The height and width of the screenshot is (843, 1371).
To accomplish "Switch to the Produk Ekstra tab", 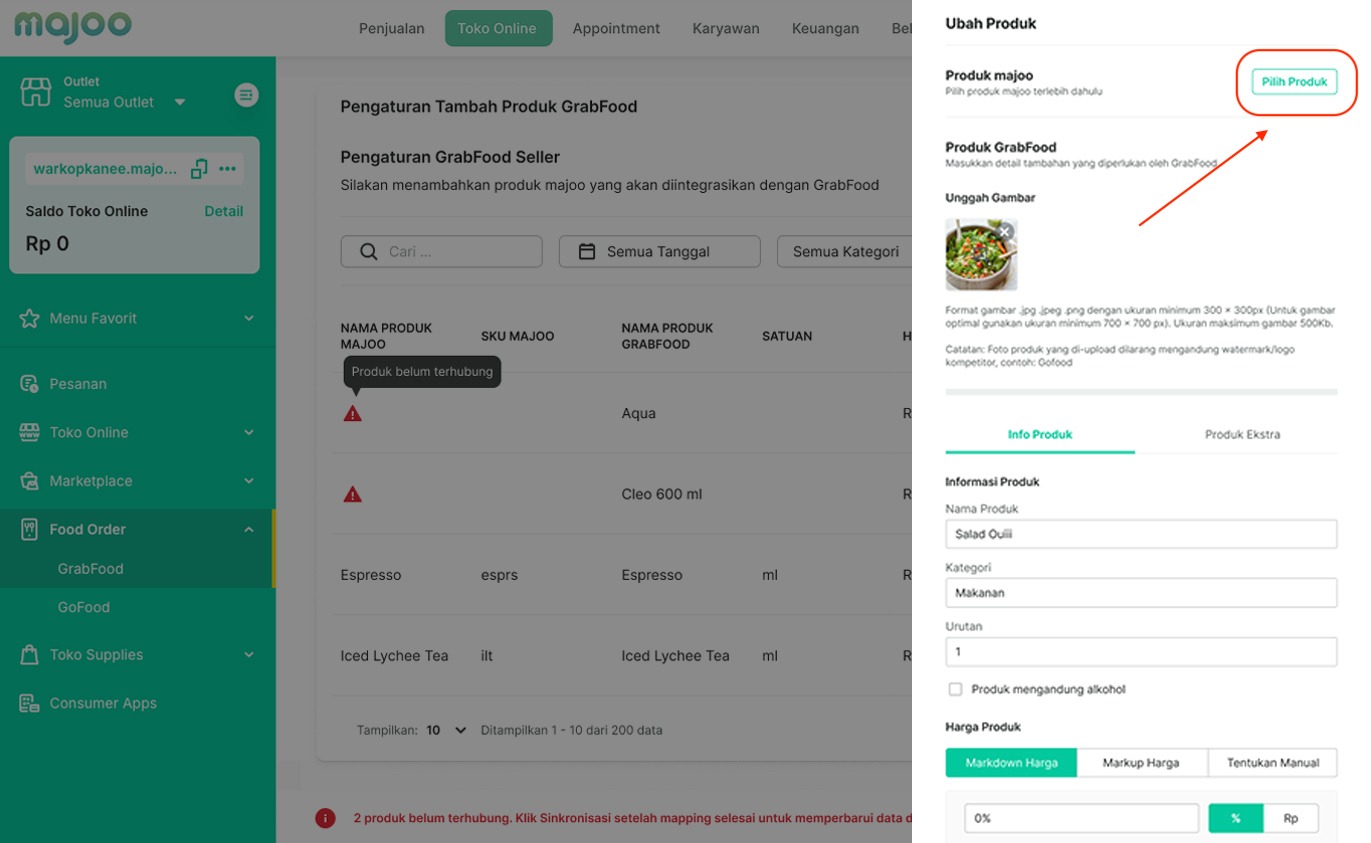I will coord(1242,434).
